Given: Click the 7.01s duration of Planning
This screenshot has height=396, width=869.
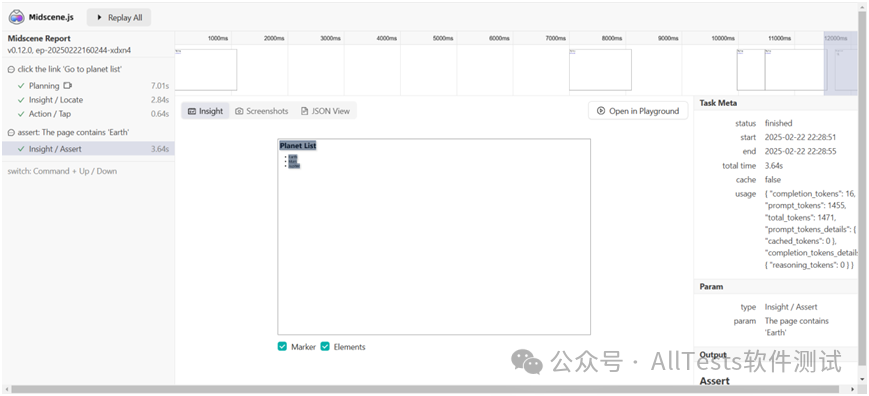Looking at the screenshot, I should click(160, 86).
